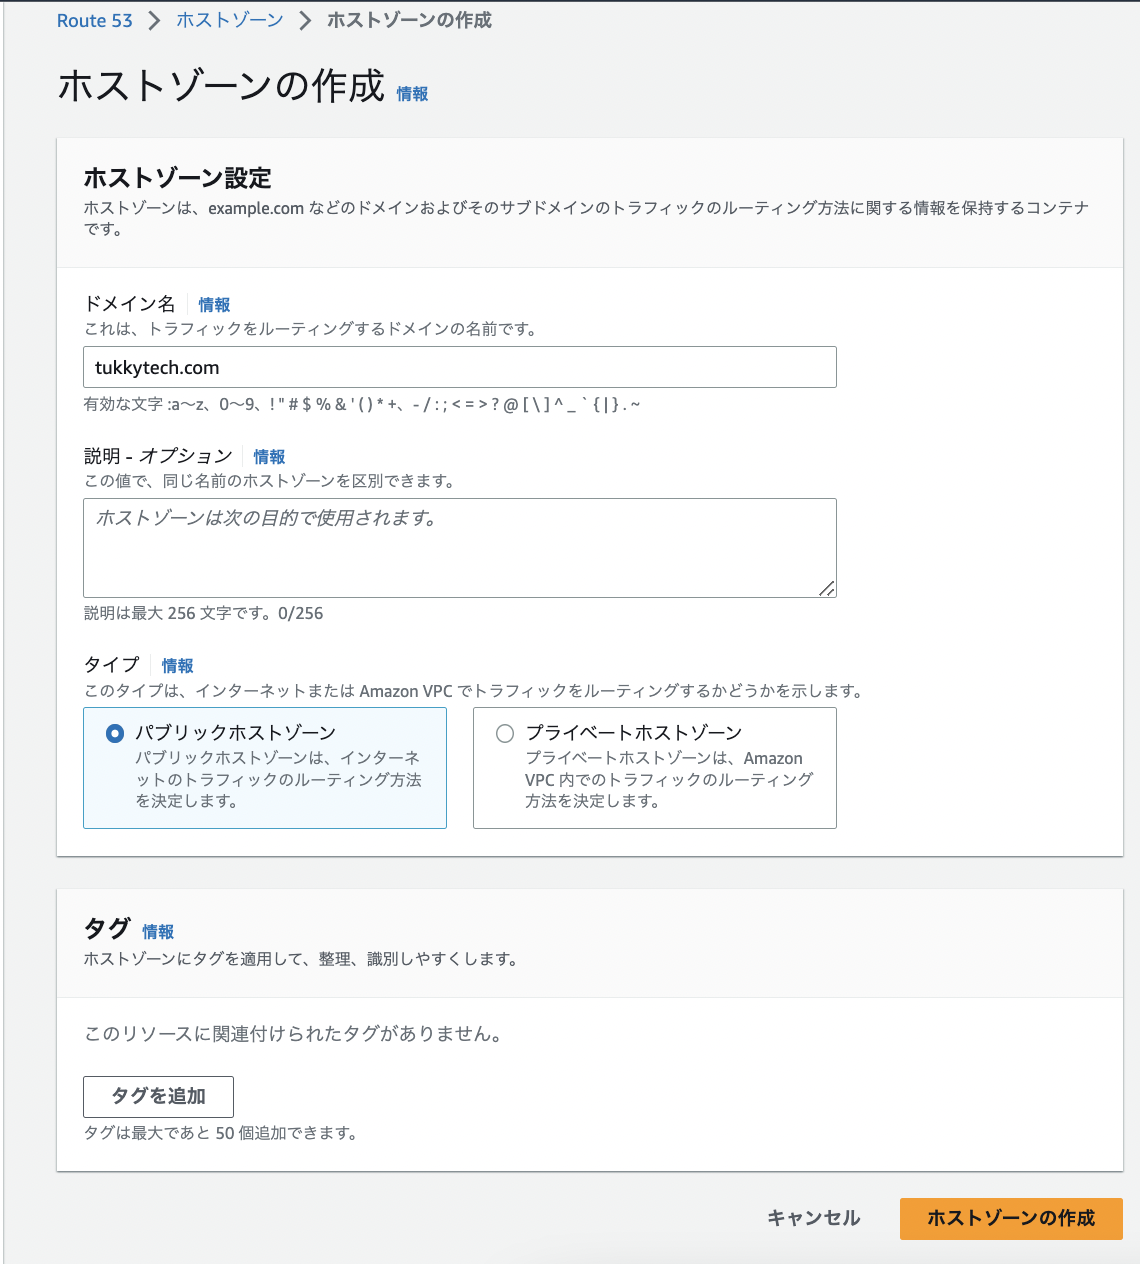Focus the description text area
Screen dimensions: 1140x1264
[x=459, y=547]
